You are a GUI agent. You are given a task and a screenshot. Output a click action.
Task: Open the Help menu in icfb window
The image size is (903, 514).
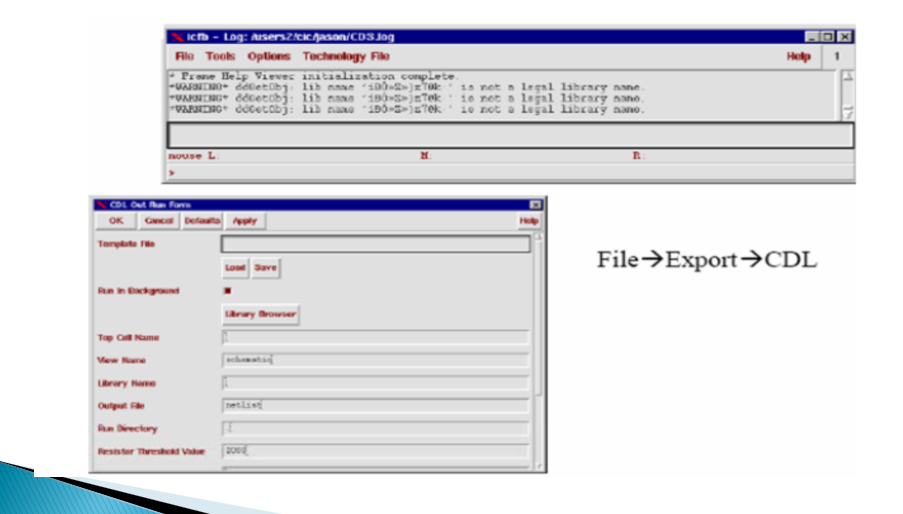[798, 56]
